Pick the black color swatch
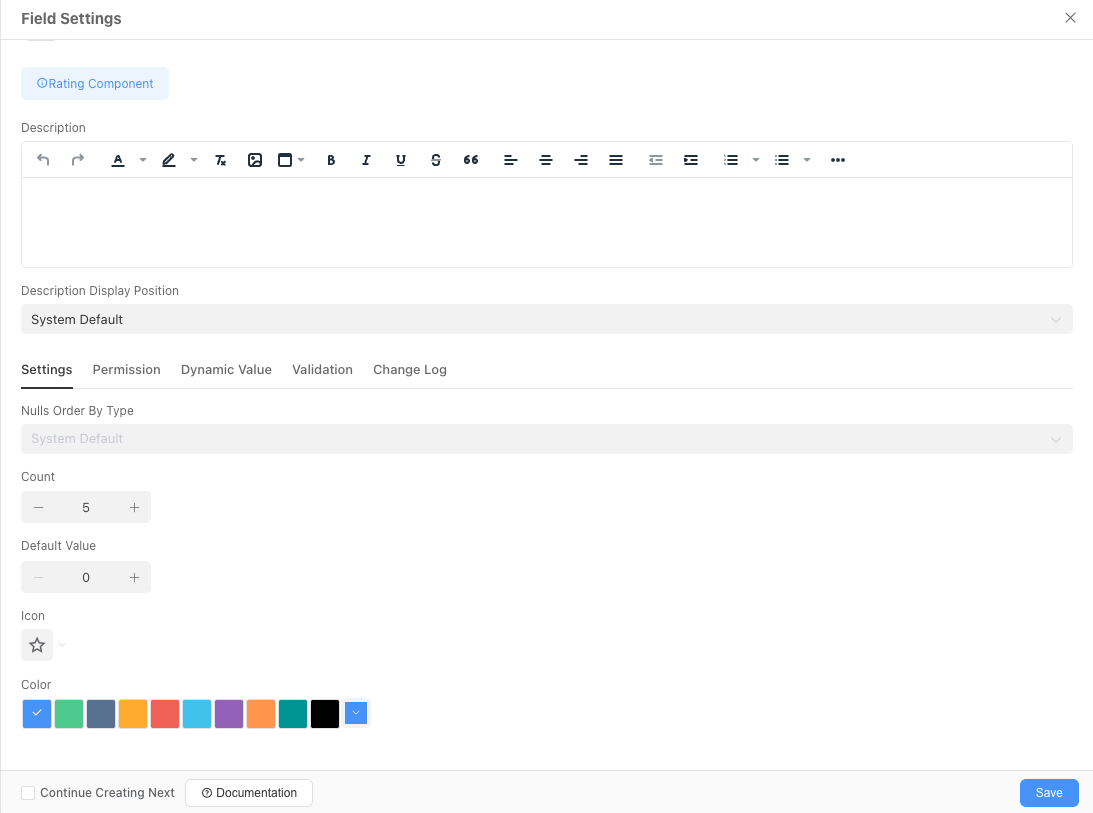1093x813 pixels. [325, 714]
